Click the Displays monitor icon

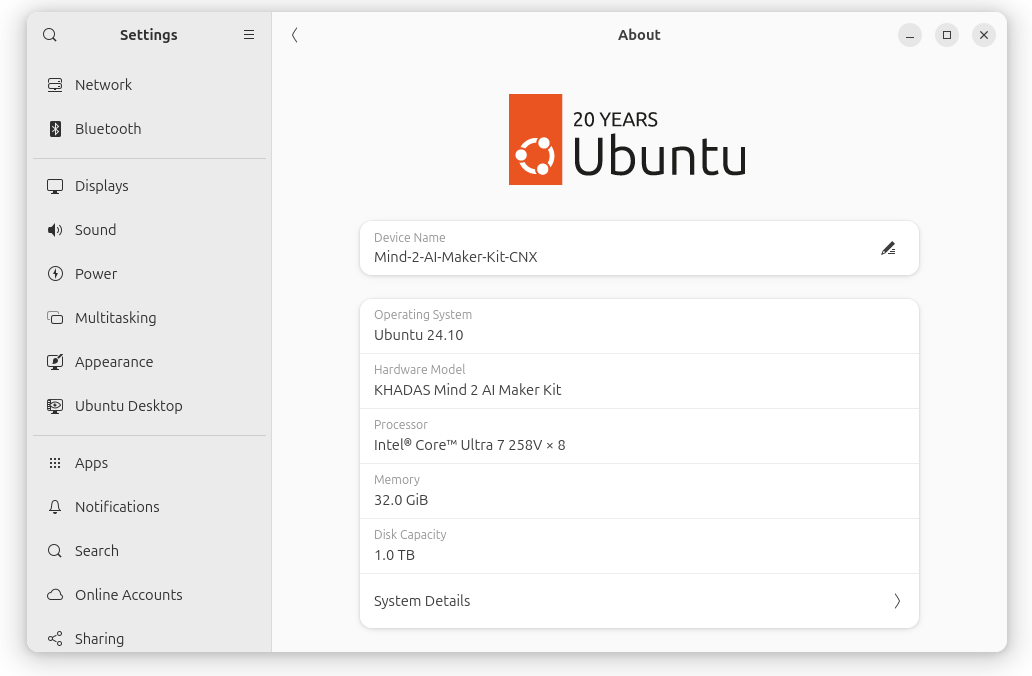(55, 186)
